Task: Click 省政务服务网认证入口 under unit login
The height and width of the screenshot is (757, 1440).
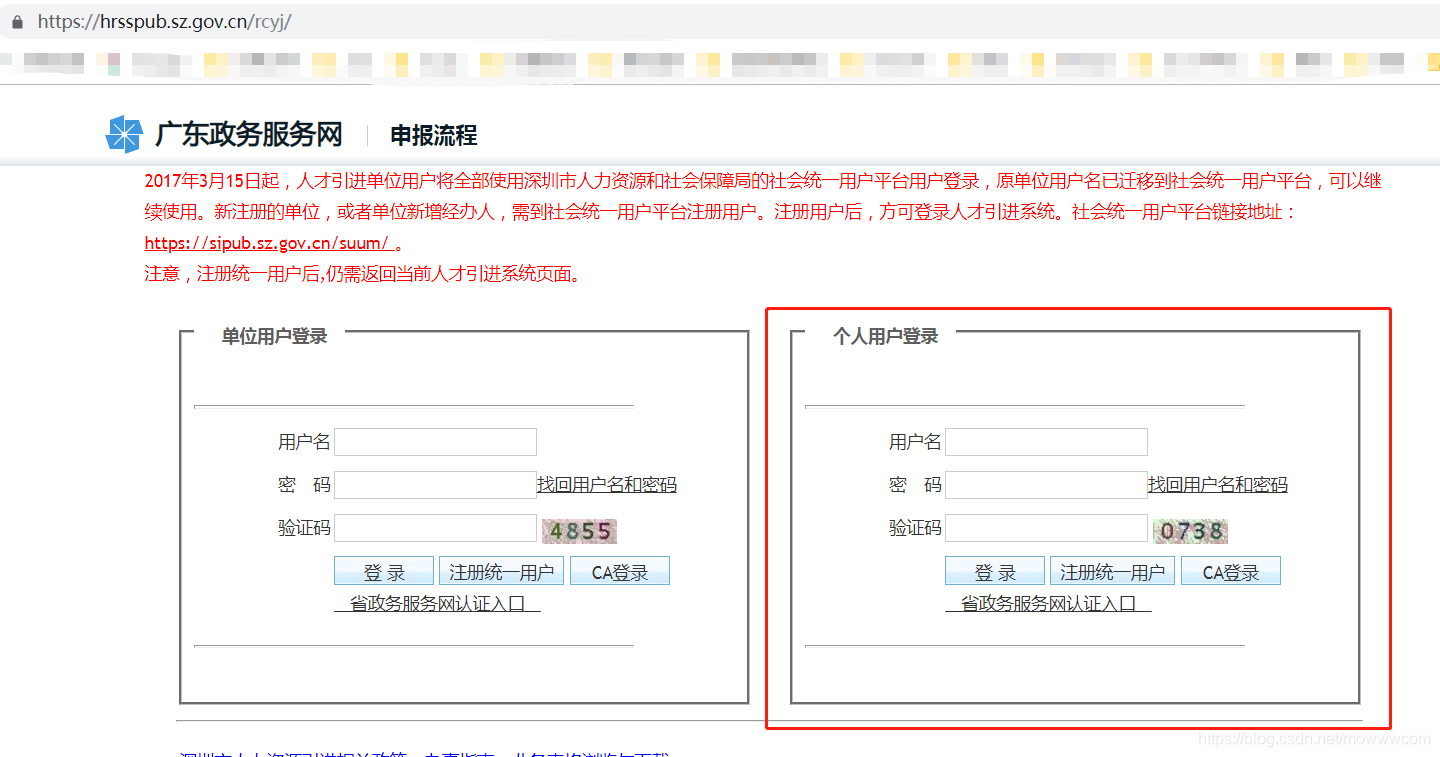Action: pos(437,604)
